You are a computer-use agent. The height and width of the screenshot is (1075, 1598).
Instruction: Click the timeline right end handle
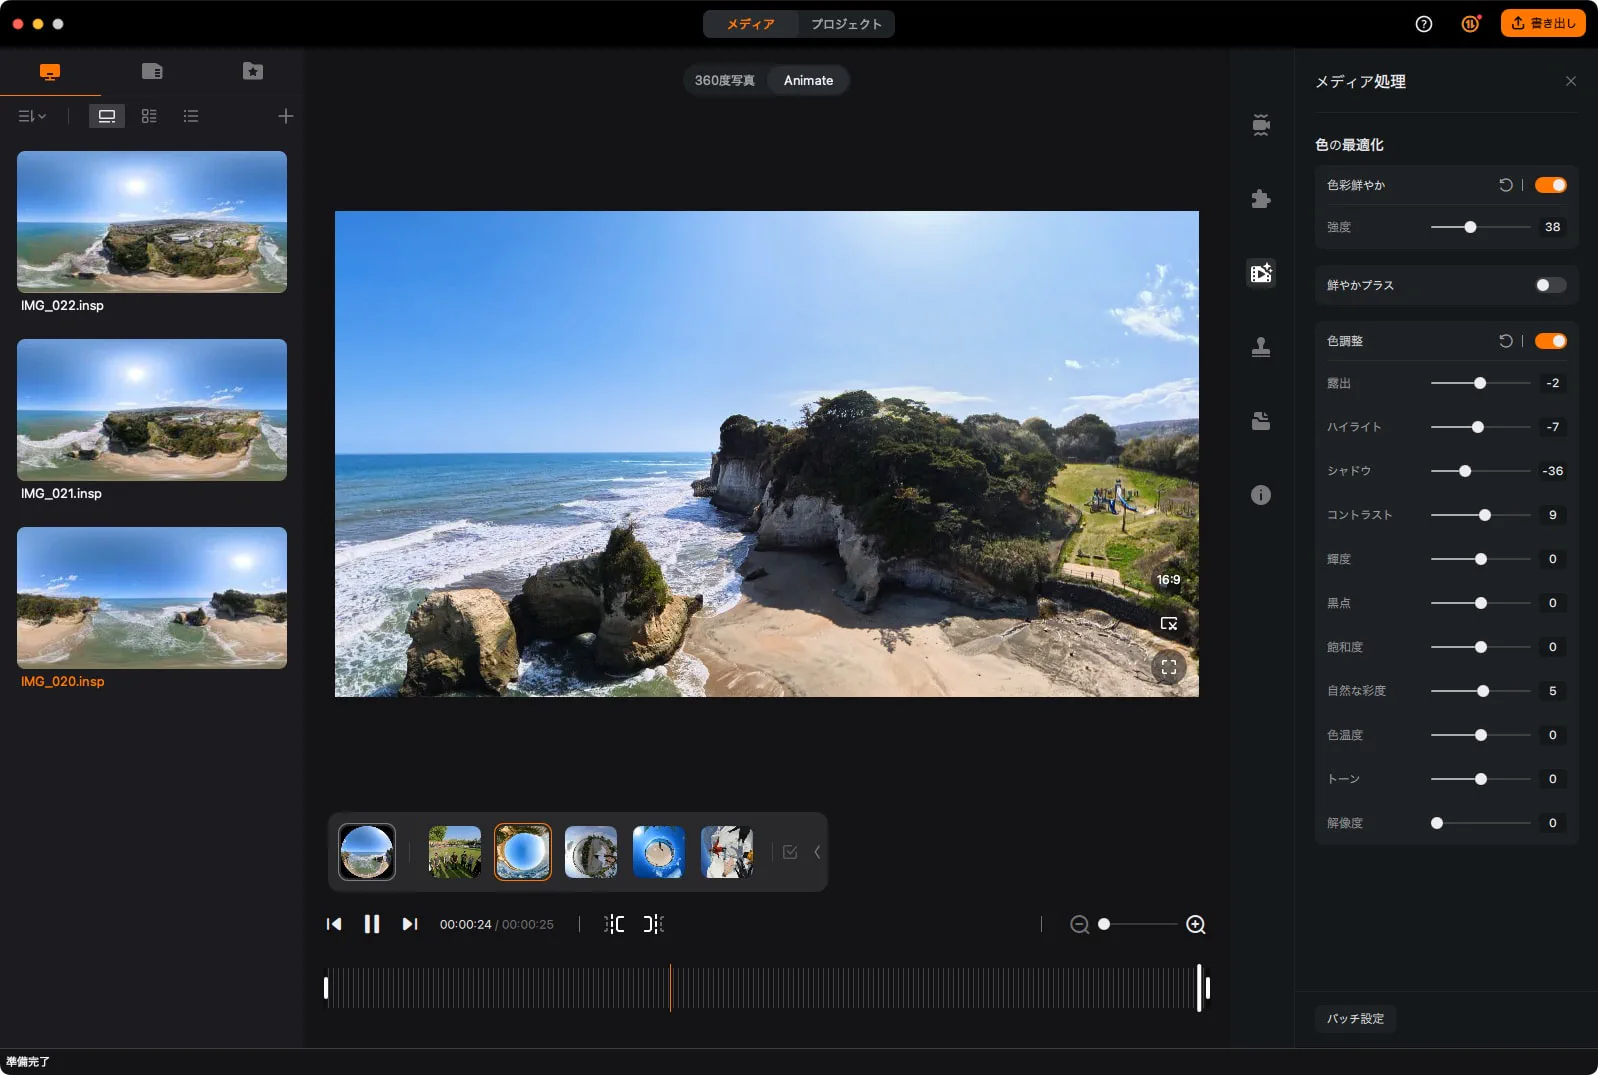click(x=1207, y=988)
